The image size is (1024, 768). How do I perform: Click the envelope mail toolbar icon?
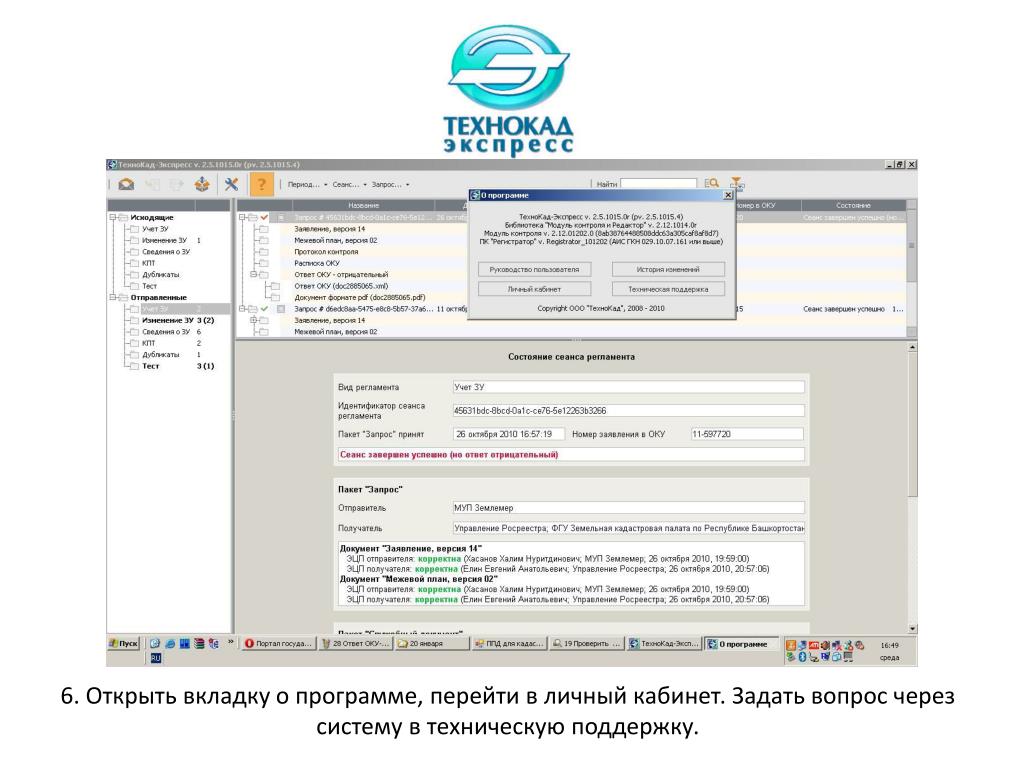(x=126, y=184)
